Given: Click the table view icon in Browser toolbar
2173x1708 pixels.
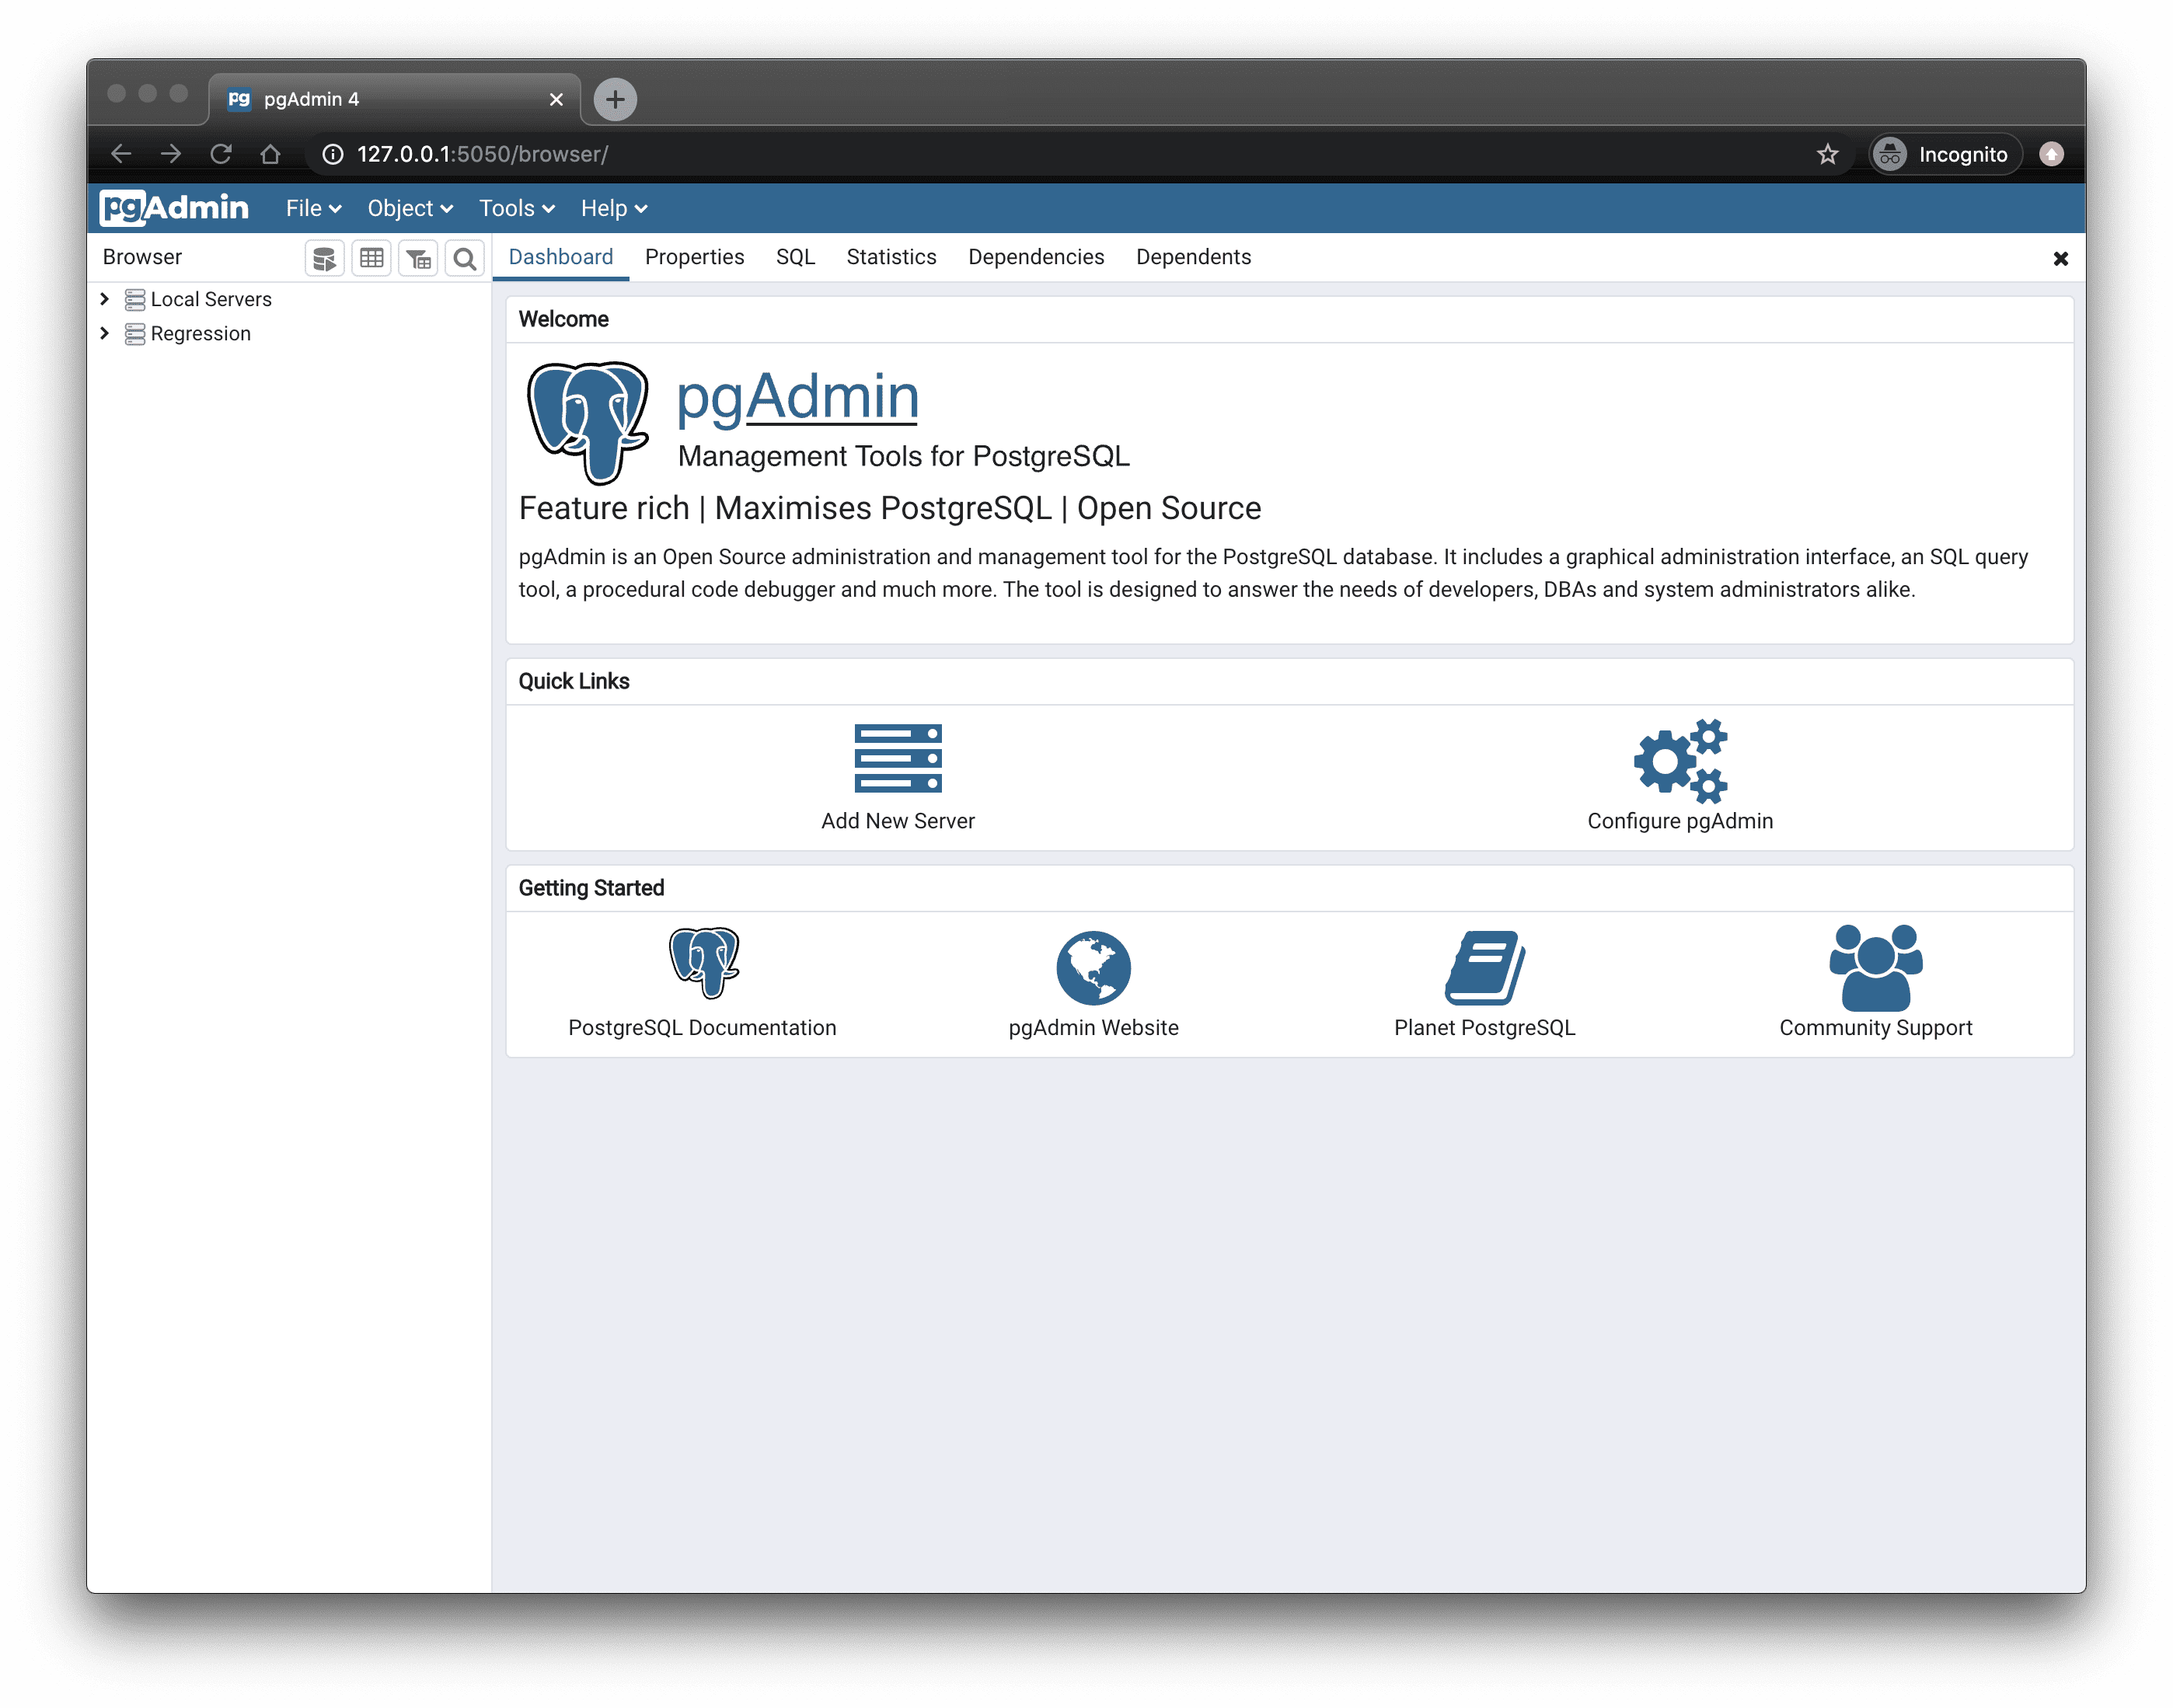Looking at the screenshot, I should point(371,259).
